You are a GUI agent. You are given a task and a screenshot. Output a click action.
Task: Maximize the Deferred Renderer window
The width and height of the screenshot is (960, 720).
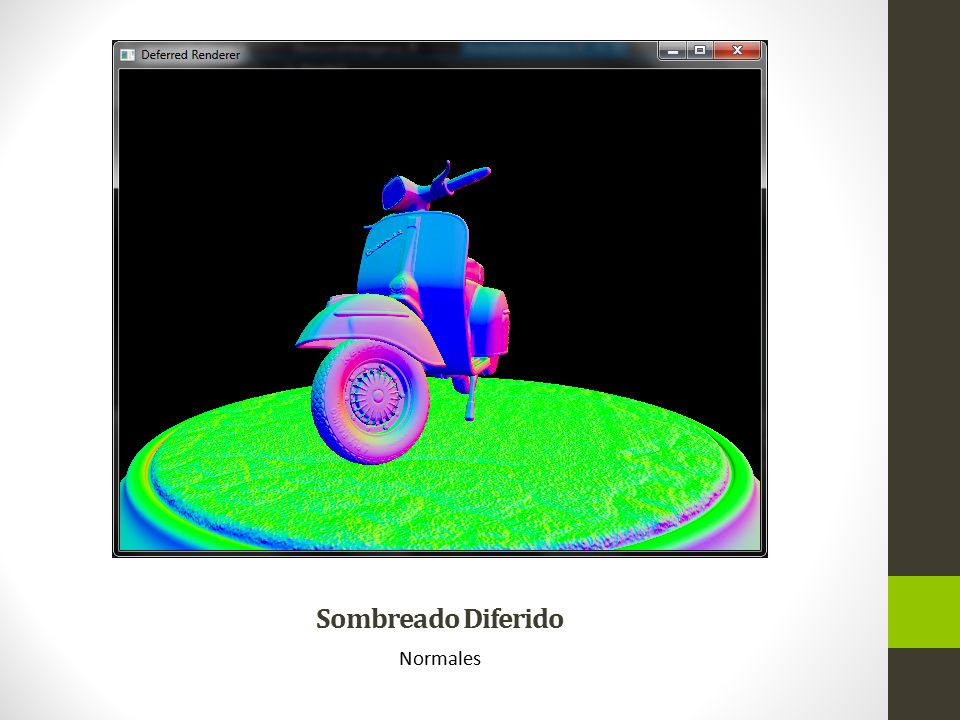[700, 51]
